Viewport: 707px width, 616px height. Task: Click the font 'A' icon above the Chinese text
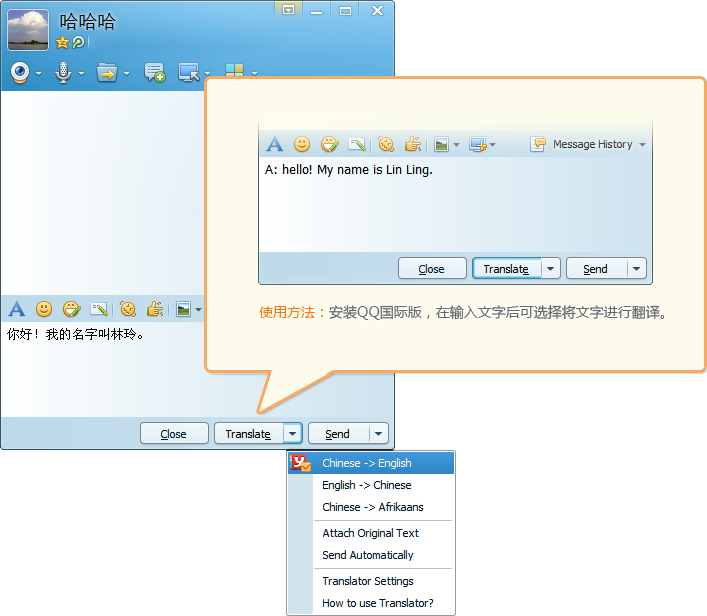coord(16,309)
